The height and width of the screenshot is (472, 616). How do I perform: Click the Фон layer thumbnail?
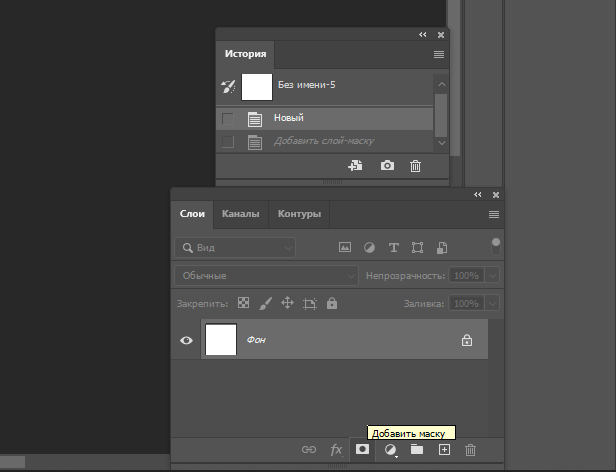221,340
